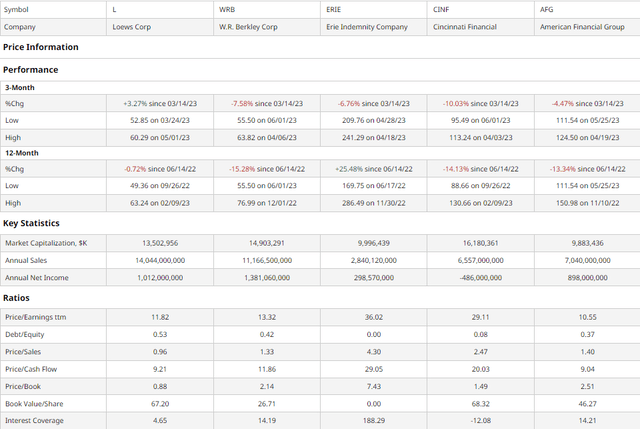Select interest coverage value 188.29

374,420
